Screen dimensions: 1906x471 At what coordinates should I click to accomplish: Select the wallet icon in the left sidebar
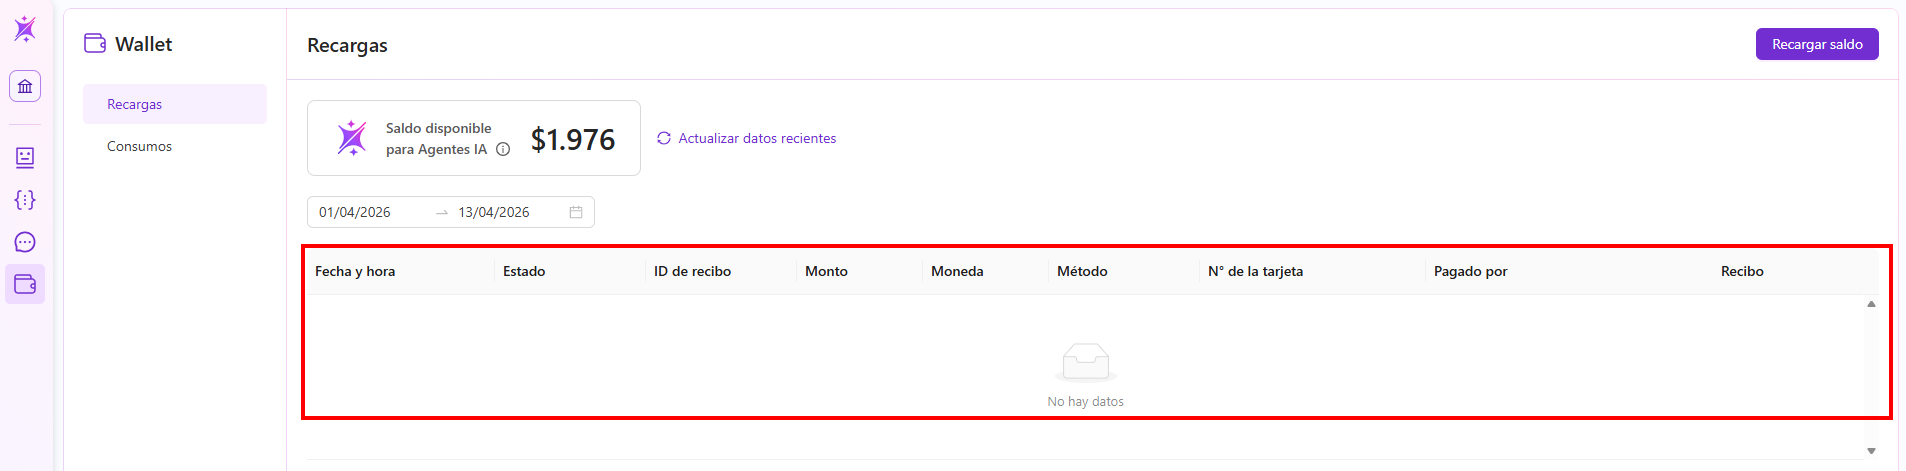click(25, 284)
